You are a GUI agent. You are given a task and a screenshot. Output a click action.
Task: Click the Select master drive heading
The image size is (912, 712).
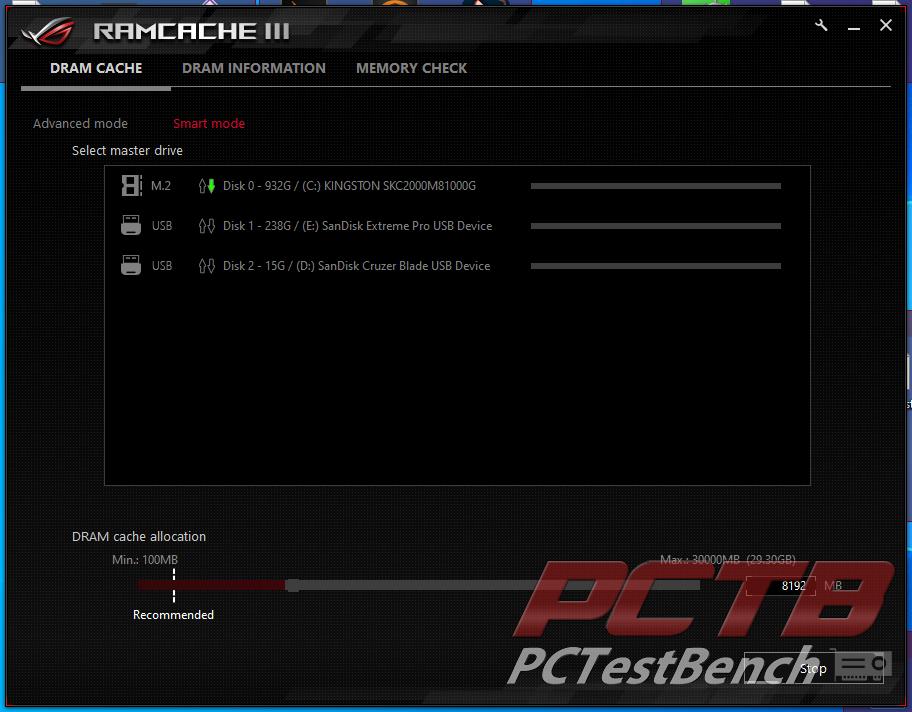click(127, 151)
